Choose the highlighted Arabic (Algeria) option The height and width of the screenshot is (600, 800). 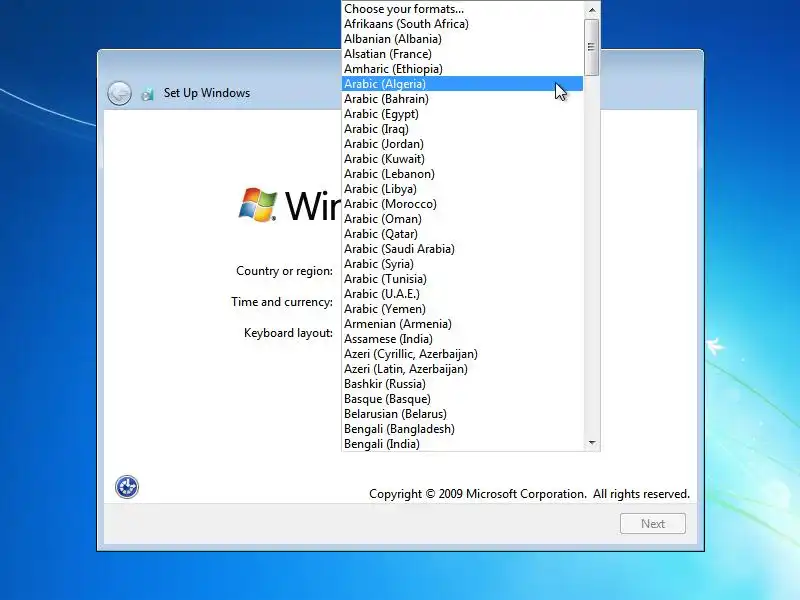point(462,84)
